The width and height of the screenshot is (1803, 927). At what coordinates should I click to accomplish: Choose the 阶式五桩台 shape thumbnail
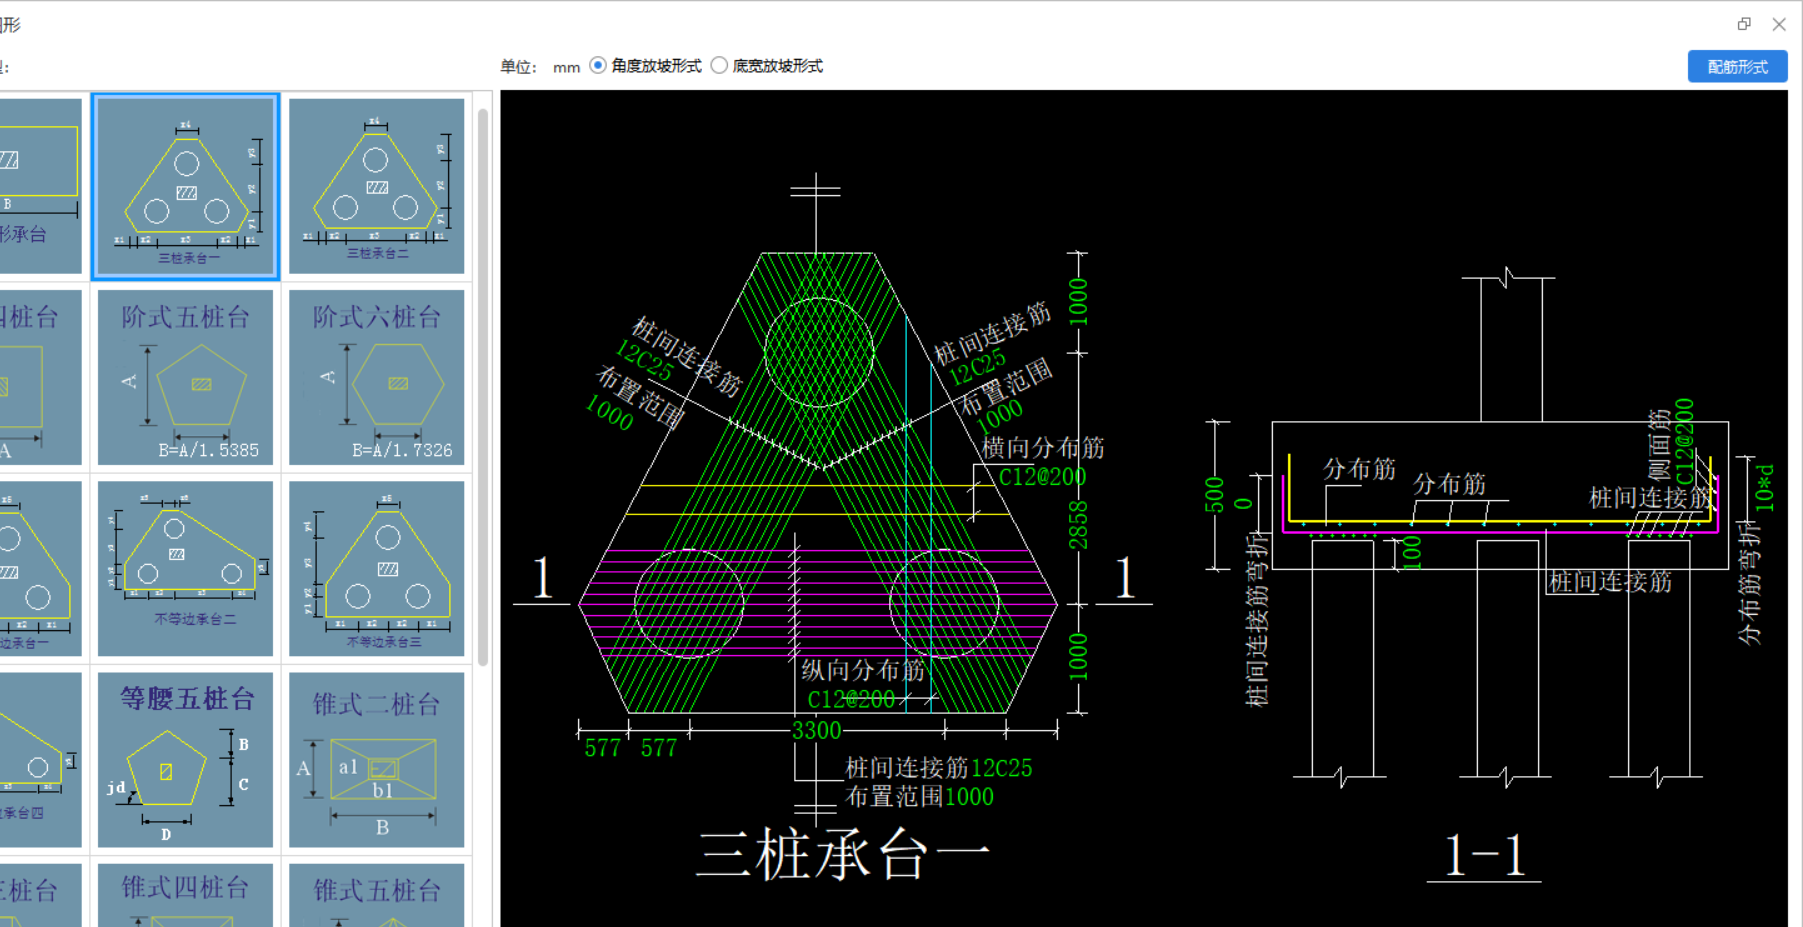tap(186, 377)
